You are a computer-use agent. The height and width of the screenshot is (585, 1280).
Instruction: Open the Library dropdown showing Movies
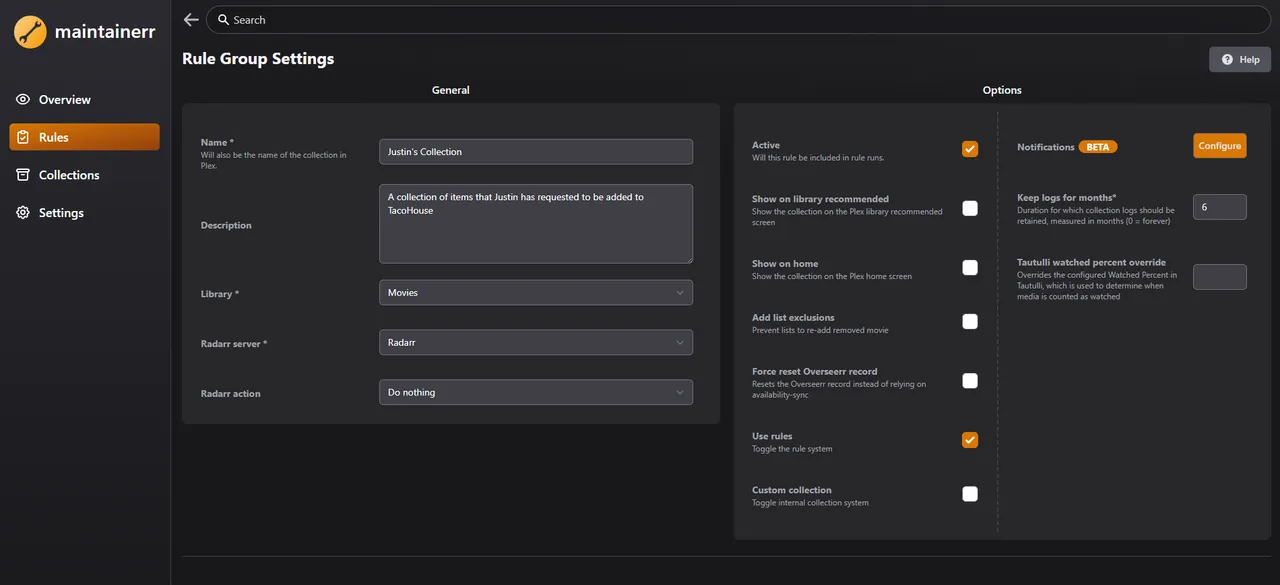(535, 292)
